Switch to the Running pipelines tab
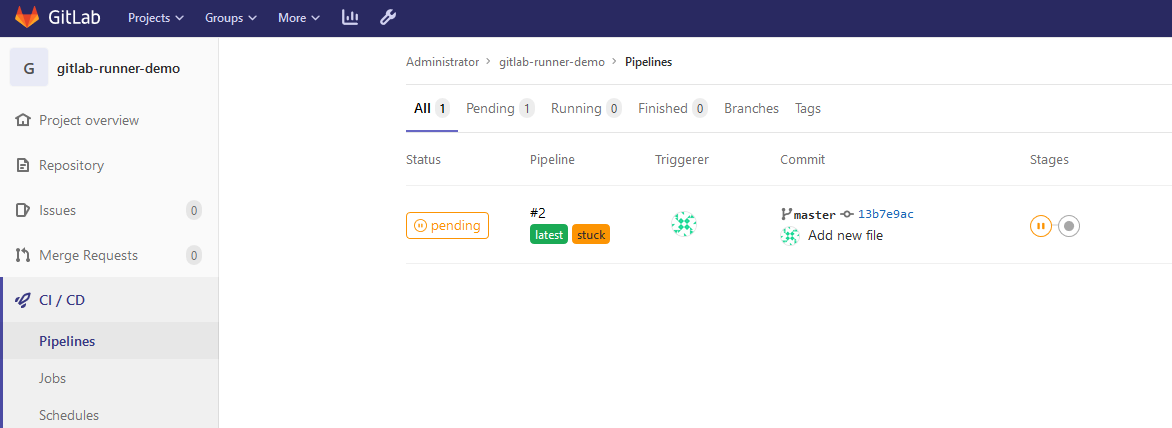Viewport: 1172px width, 428px height. point(587,108)
